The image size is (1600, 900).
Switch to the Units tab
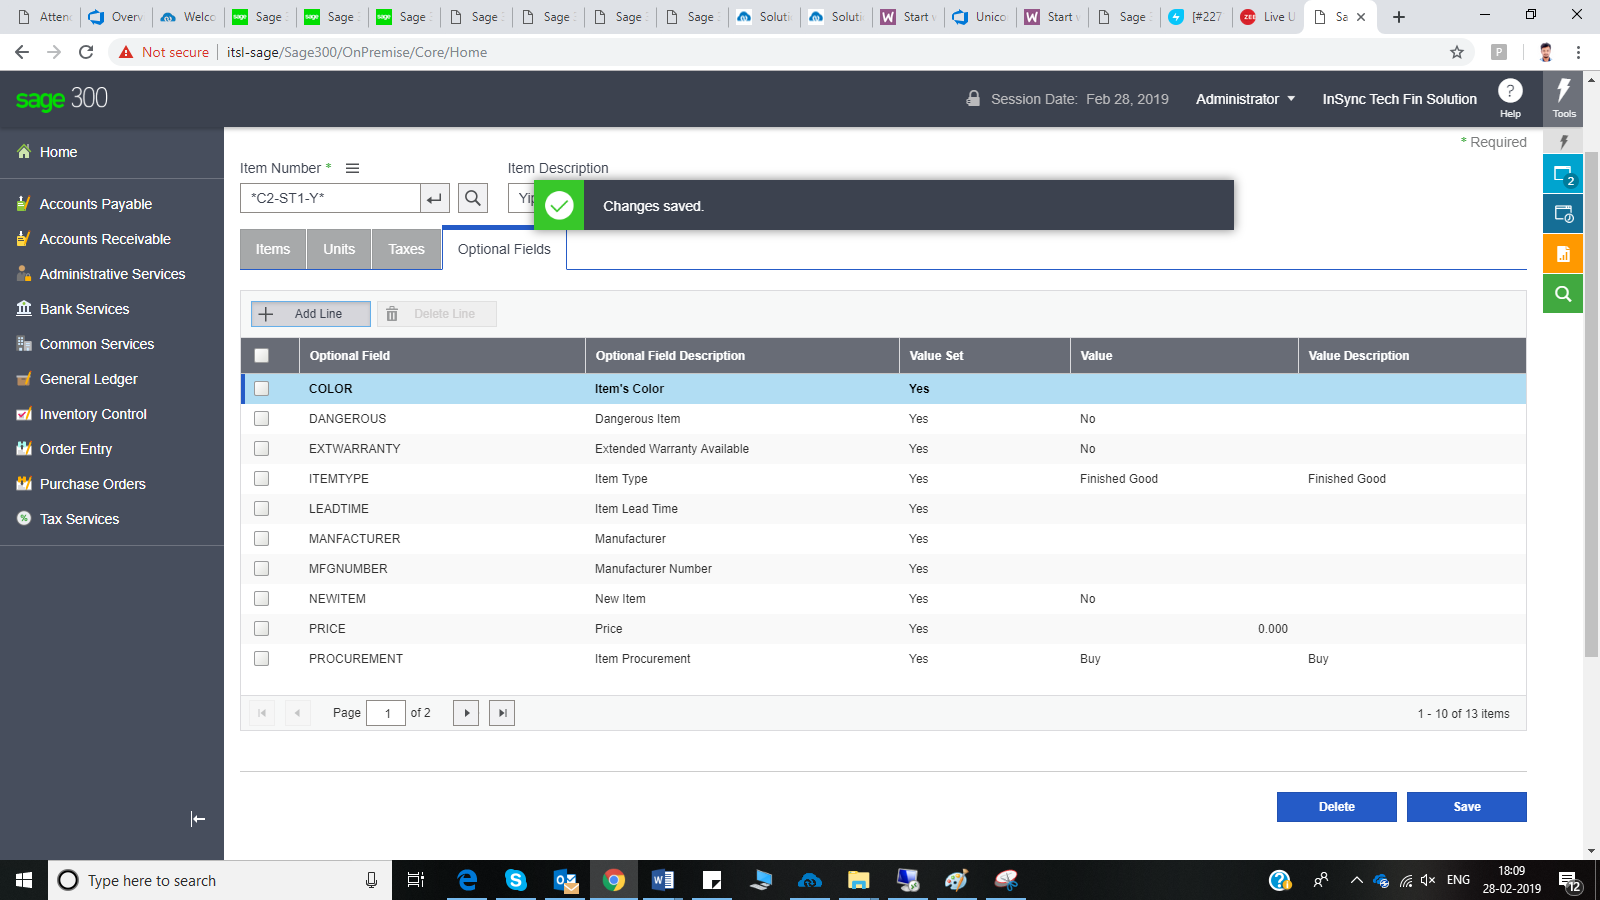pos(339,249)
